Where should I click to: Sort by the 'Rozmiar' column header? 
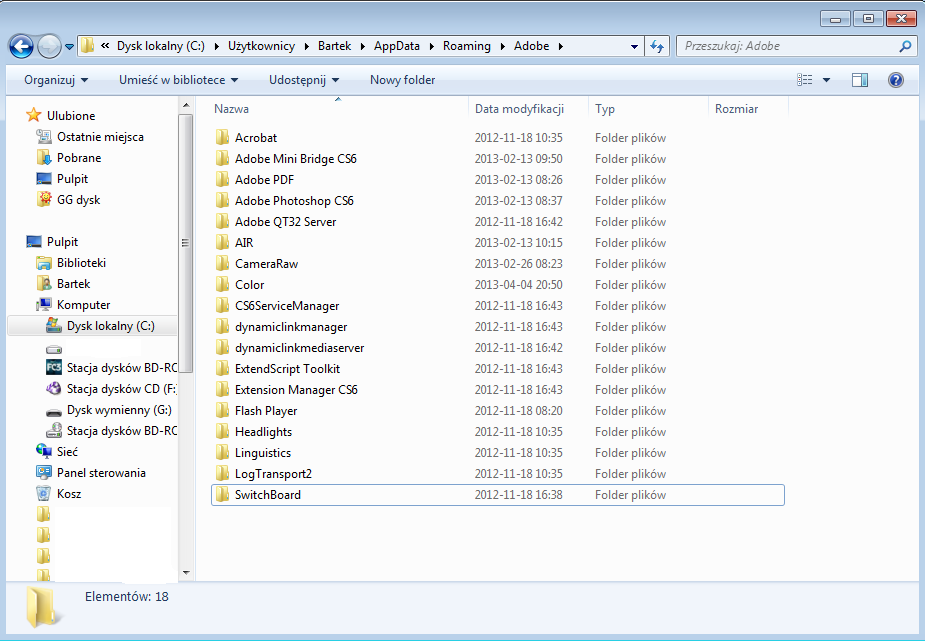[736, 109]
